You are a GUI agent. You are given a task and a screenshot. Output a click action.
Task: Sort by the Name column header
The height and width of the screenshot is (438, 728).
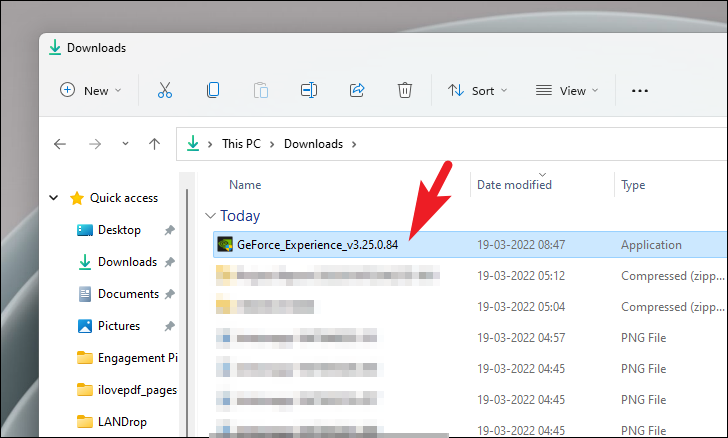pos(245,185)
